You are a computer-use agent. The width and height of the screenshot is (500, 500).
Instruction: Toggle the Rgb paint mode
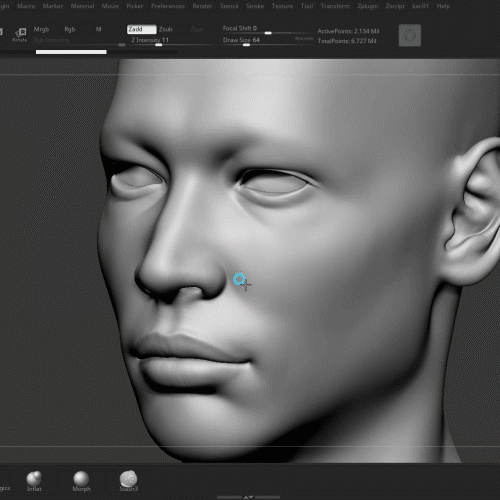click(x=70, y=29)
